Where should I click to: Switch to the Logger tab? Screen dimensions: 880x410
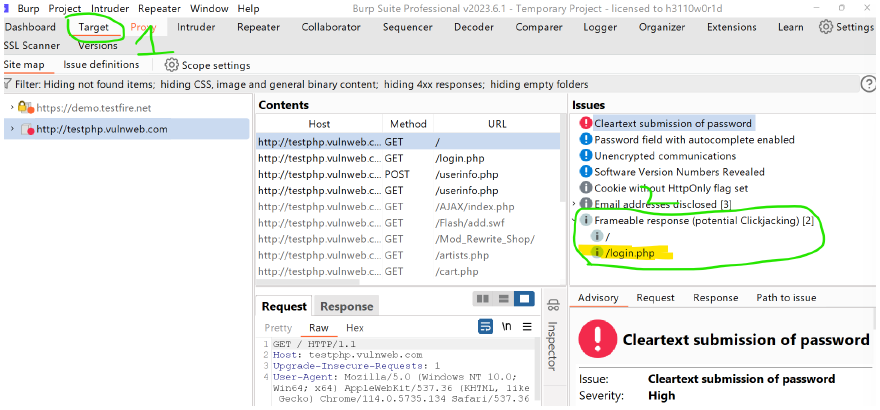pos(600,27)
